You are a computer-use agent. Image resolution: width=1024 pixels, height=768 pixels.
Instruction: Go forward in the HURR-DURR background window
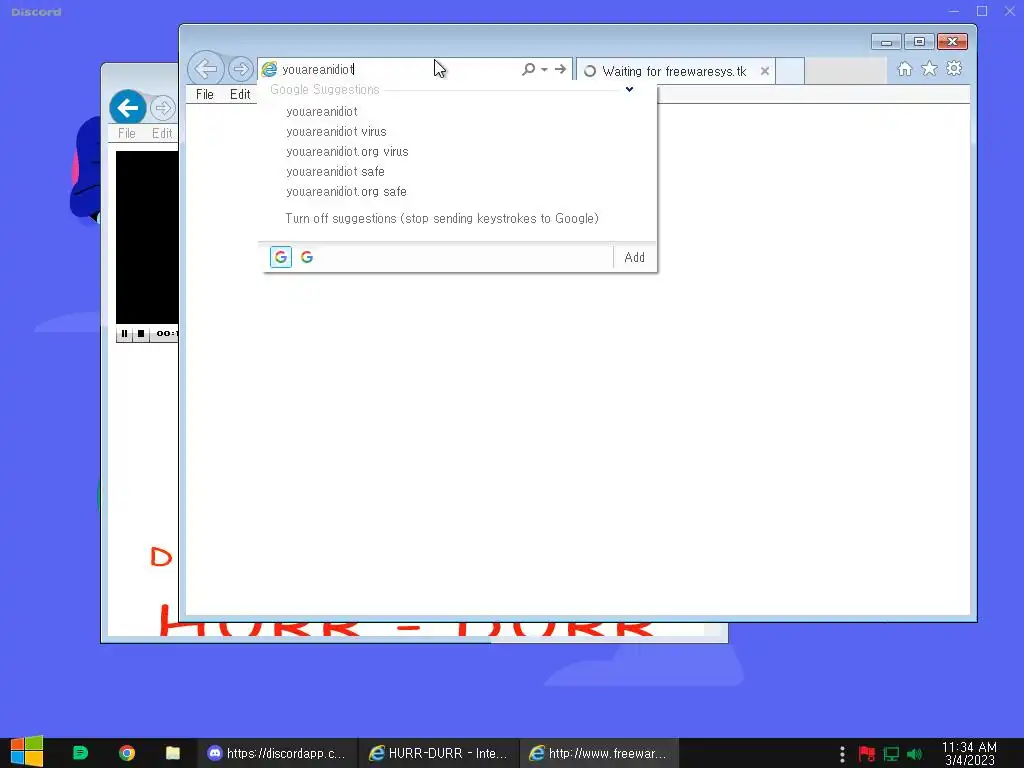coord(162,108)
